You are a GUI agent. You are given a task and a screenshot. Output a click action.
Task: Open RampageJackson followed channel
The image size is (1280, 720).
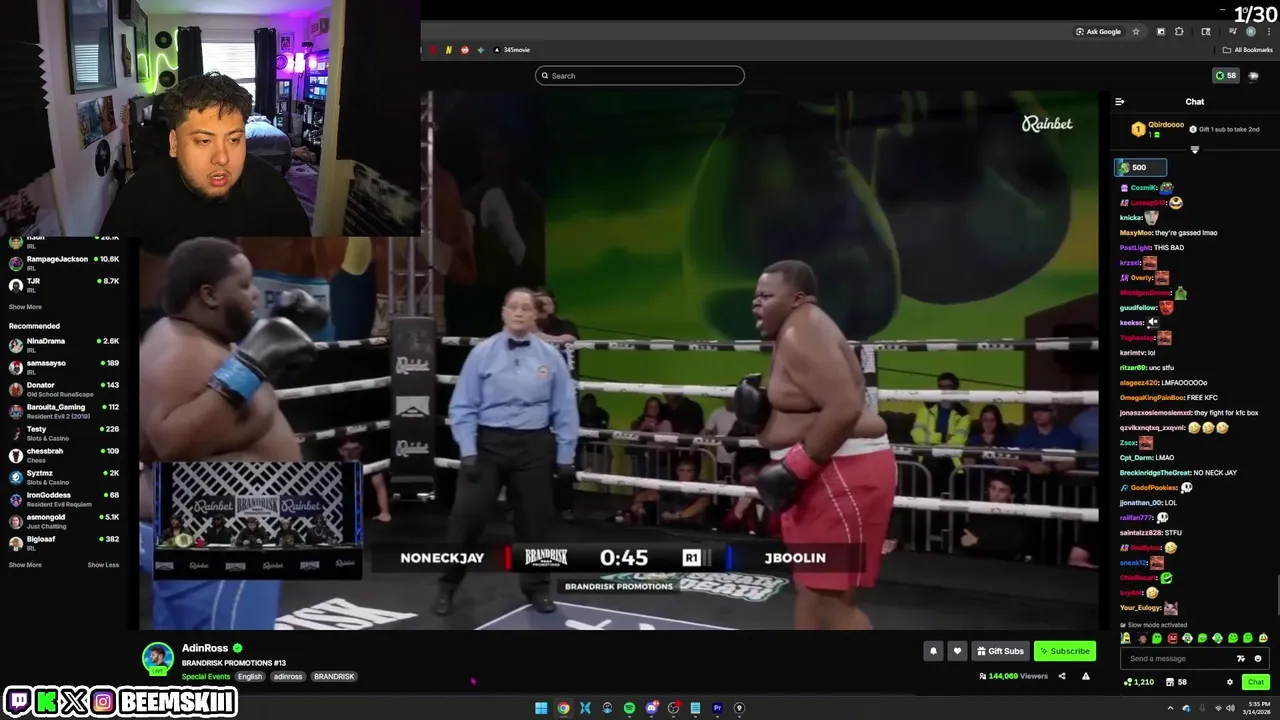(x=64, y=263)
